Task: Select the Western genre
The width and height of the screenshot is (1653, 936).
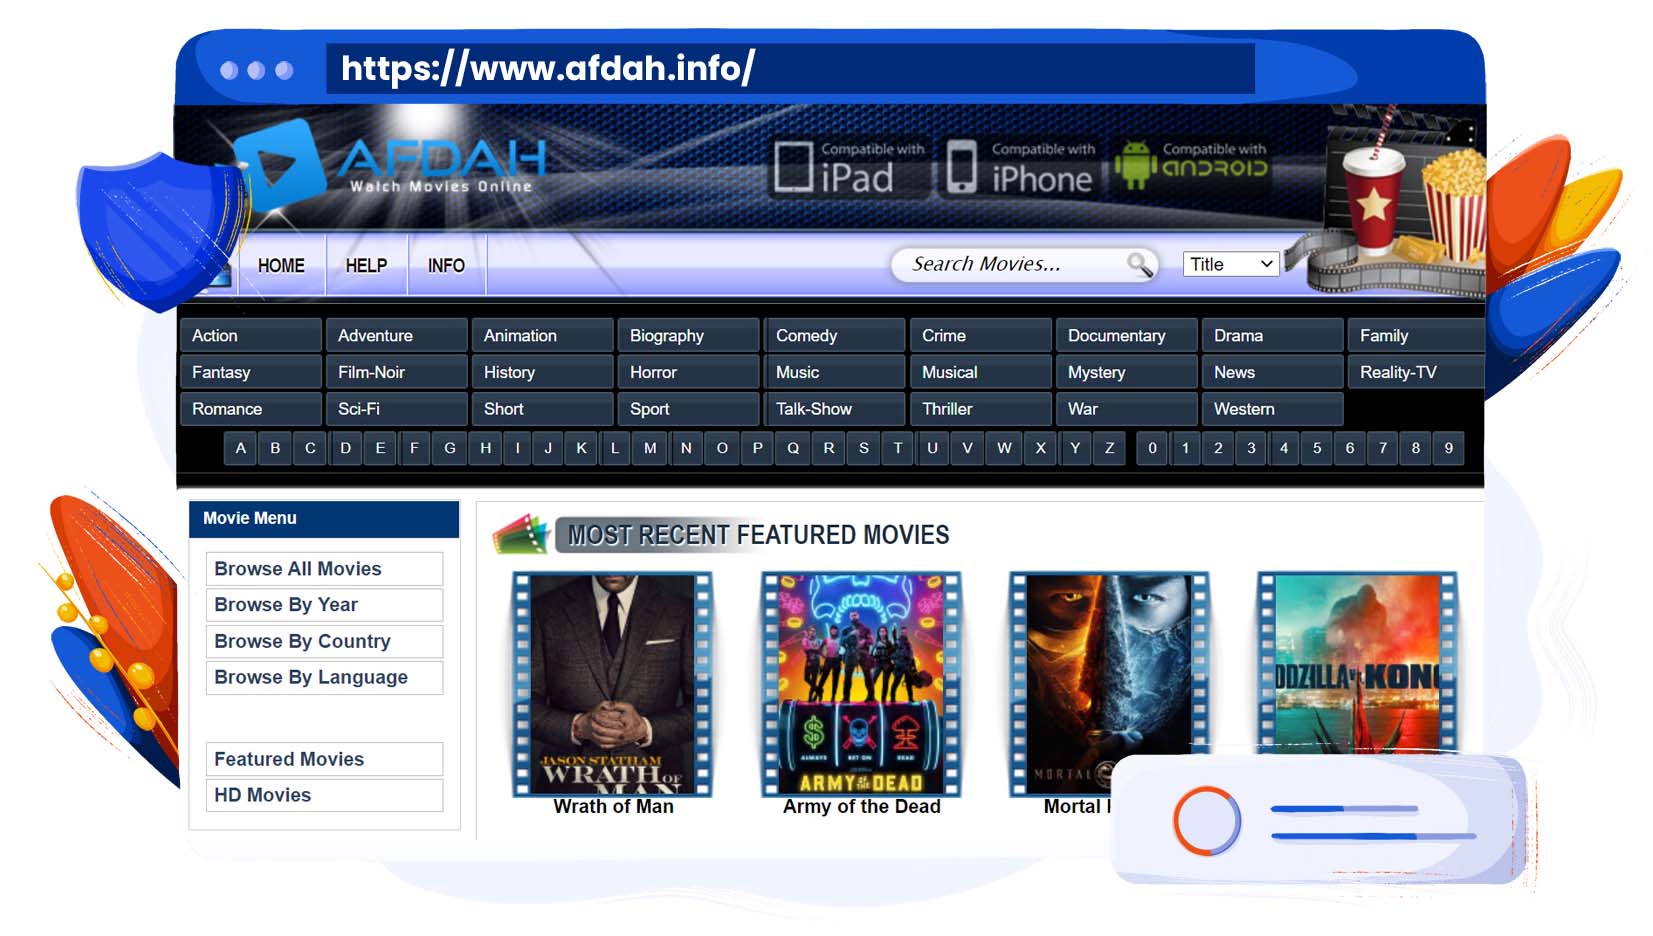Action: (1273, 410)
